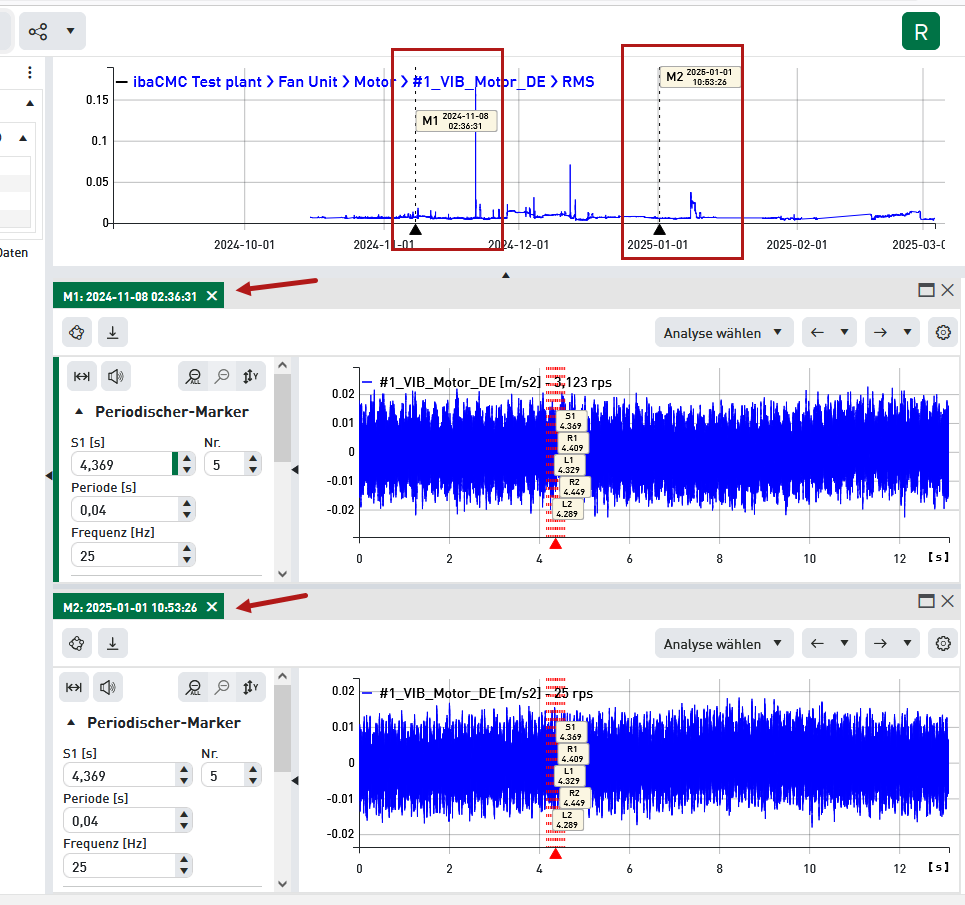The width and height of the screenshot is (965, 905).
Task: Click the speaker audio icon in M1 panel
Action: 117,376
